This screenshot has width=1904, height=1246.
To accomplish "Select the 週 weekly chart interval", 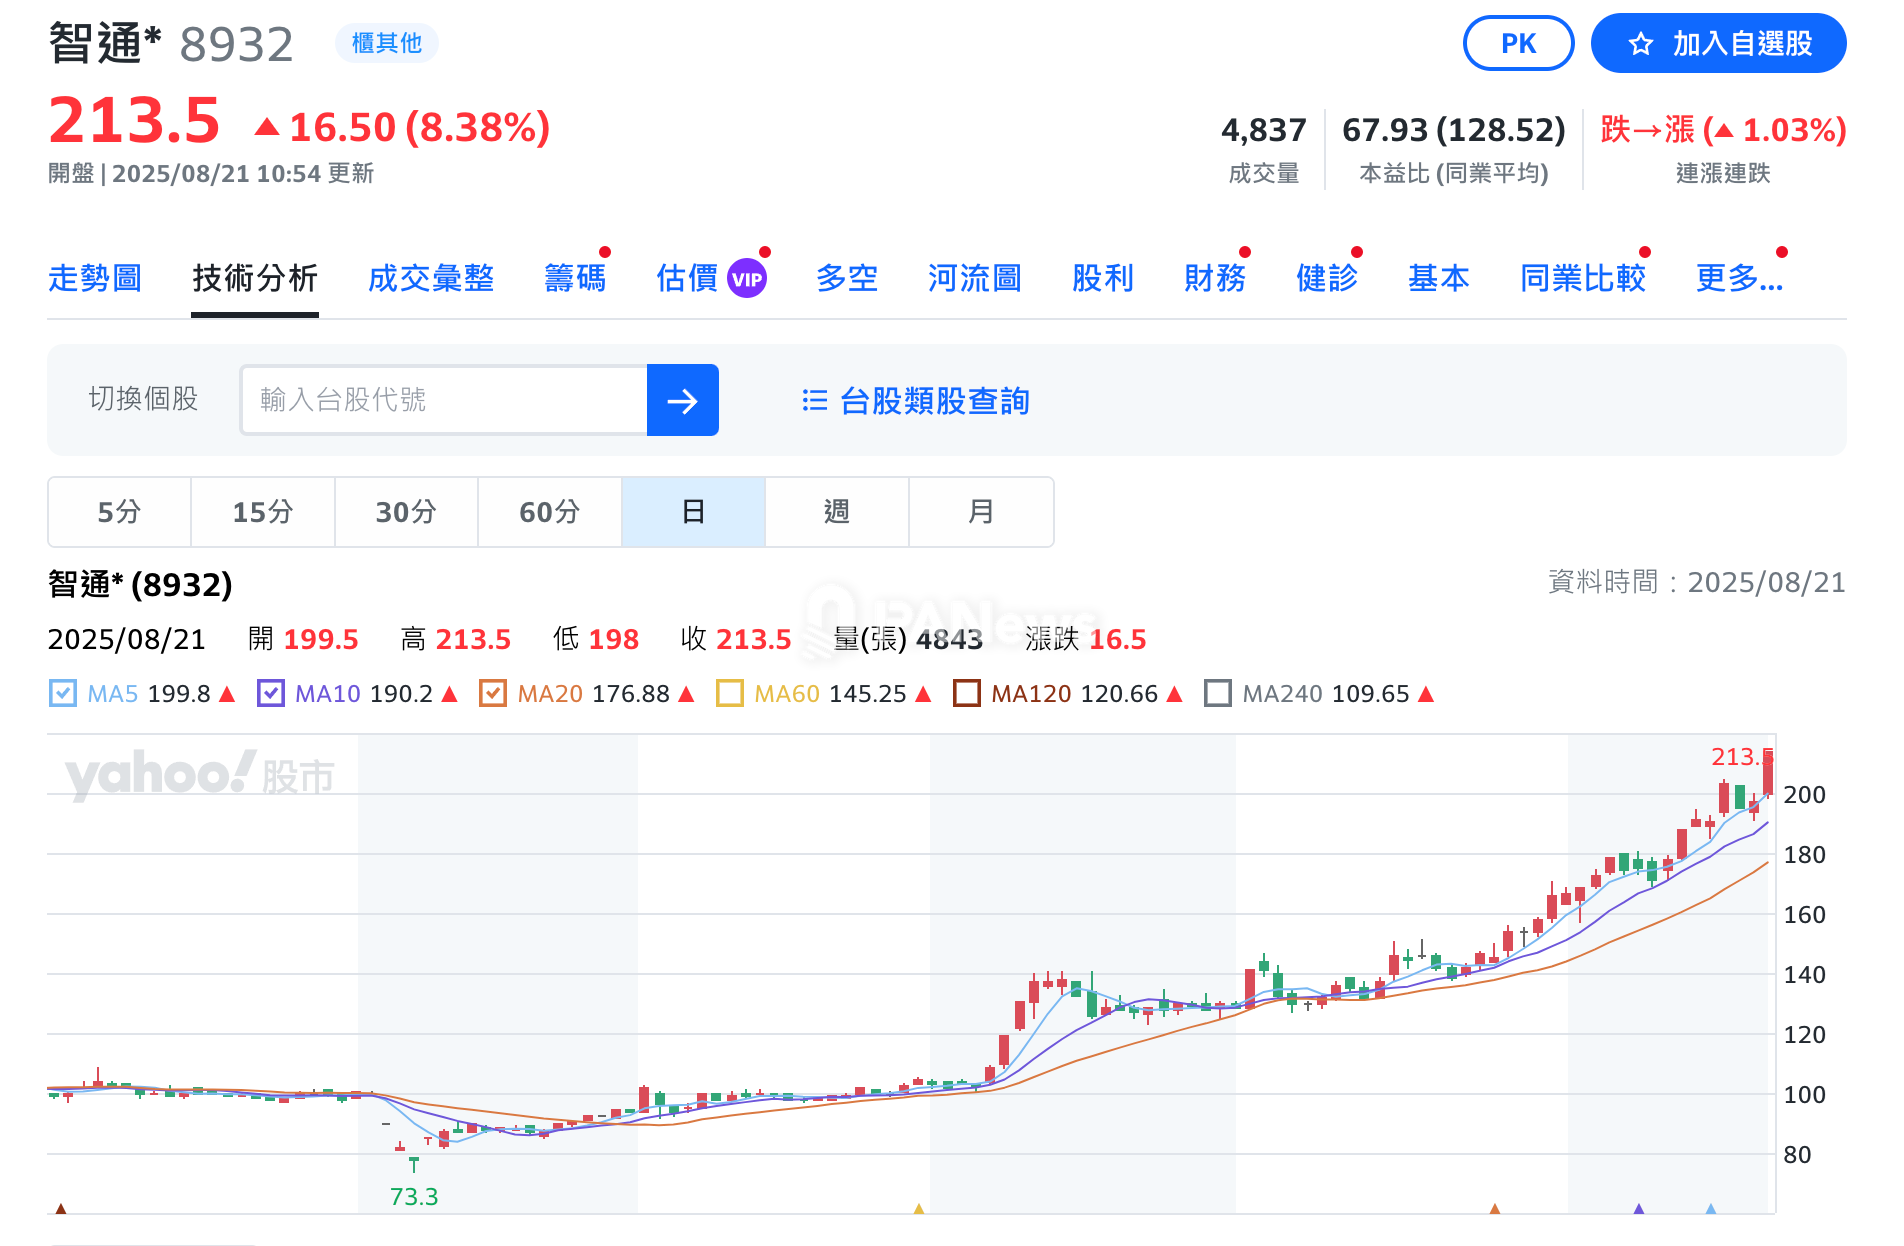I will (x=836, y=512).
